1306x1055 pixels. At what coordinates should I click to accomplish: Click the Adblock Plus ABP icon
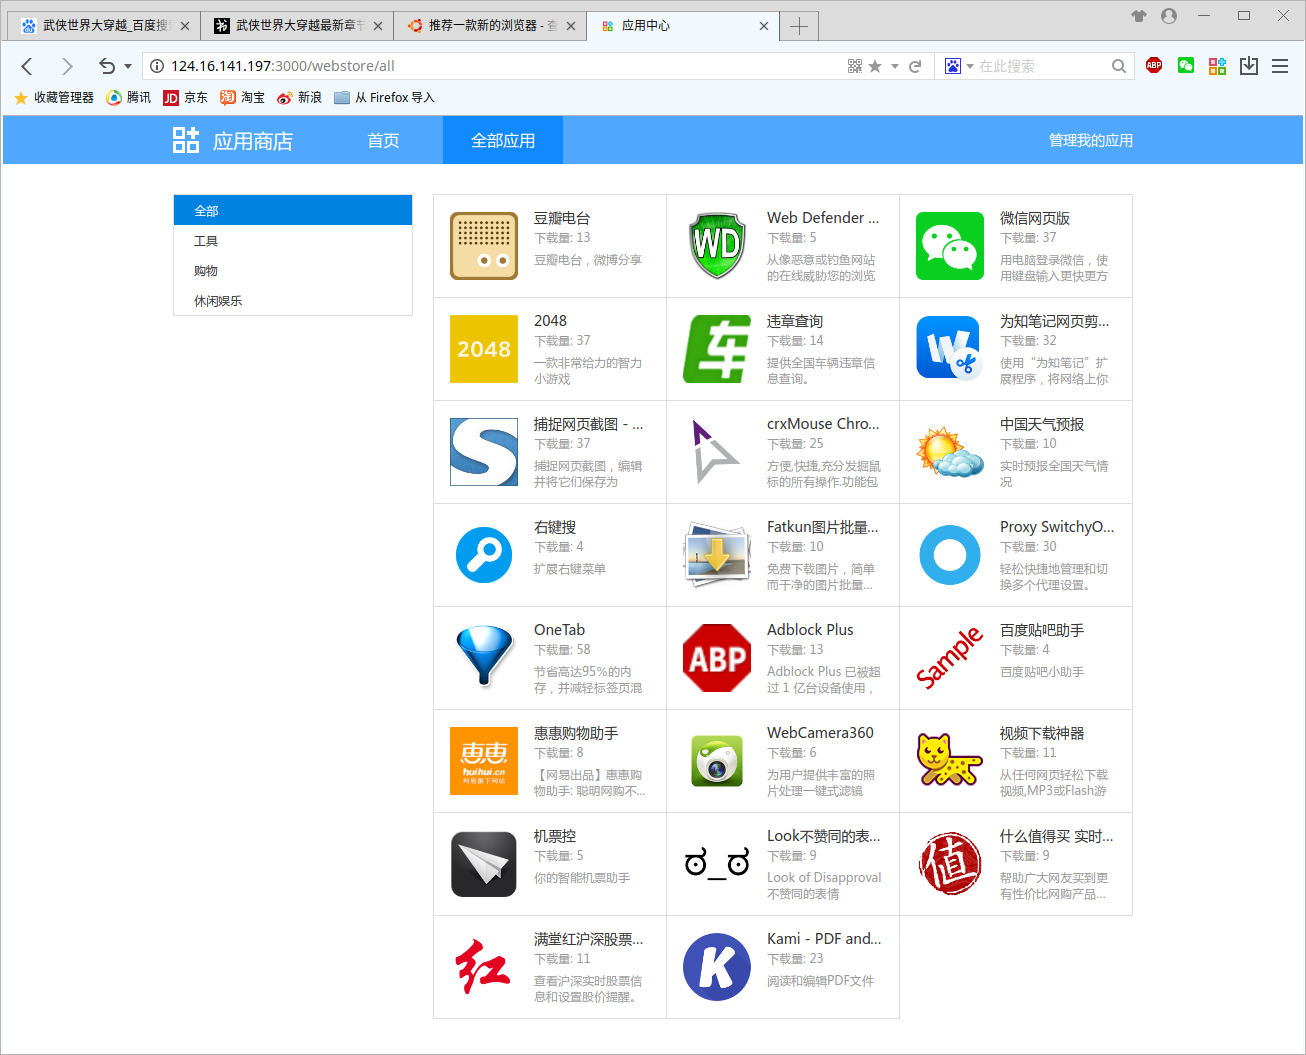(717, 658)
